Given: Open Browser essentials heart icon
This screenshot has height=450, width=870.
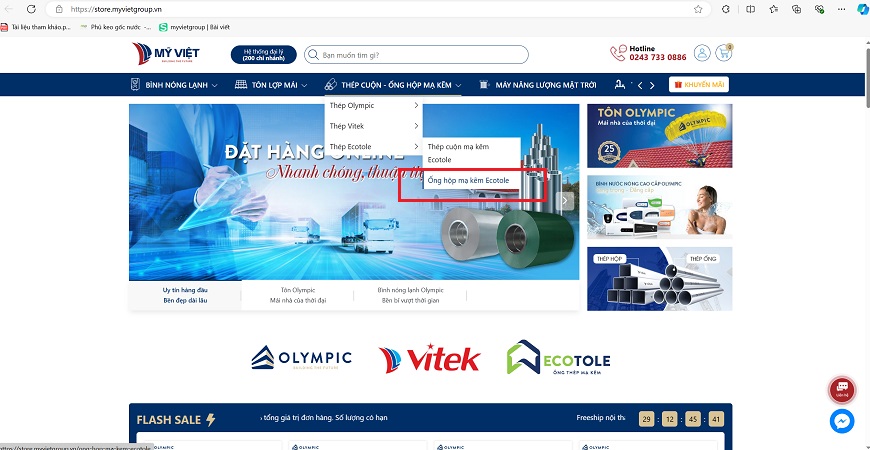Looking at the screenshot, I should 819,9.
